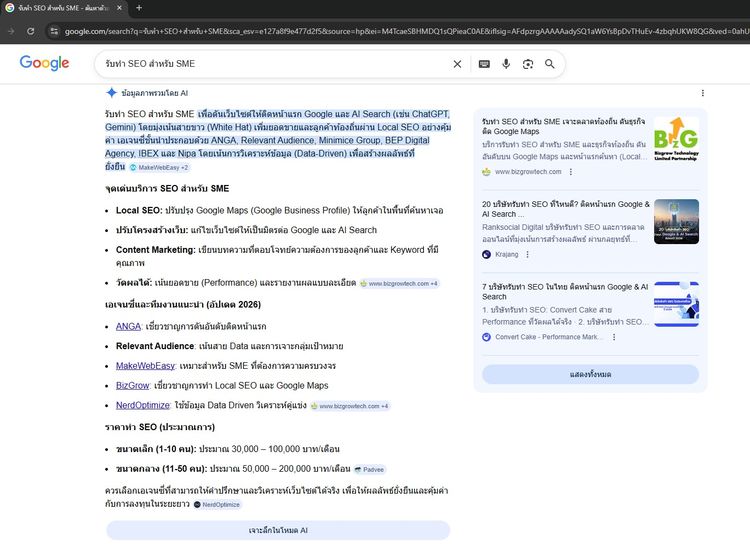Click the Krajang favicon icon
The image size is (750, 550).
click(x=486, y=254)
